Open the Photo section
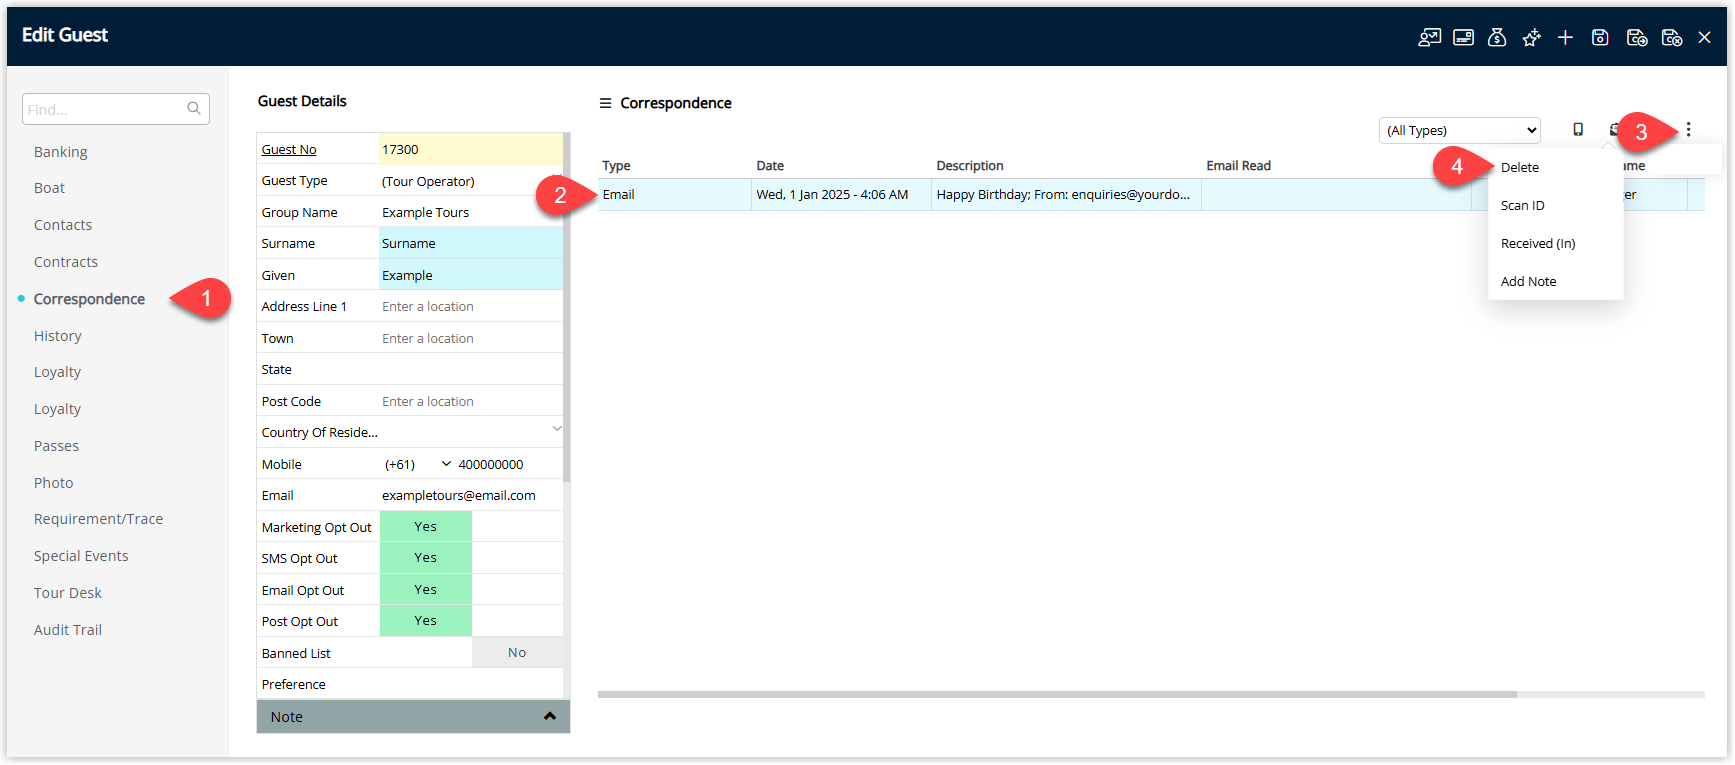The image size is (1735, 765). [53, 483]
